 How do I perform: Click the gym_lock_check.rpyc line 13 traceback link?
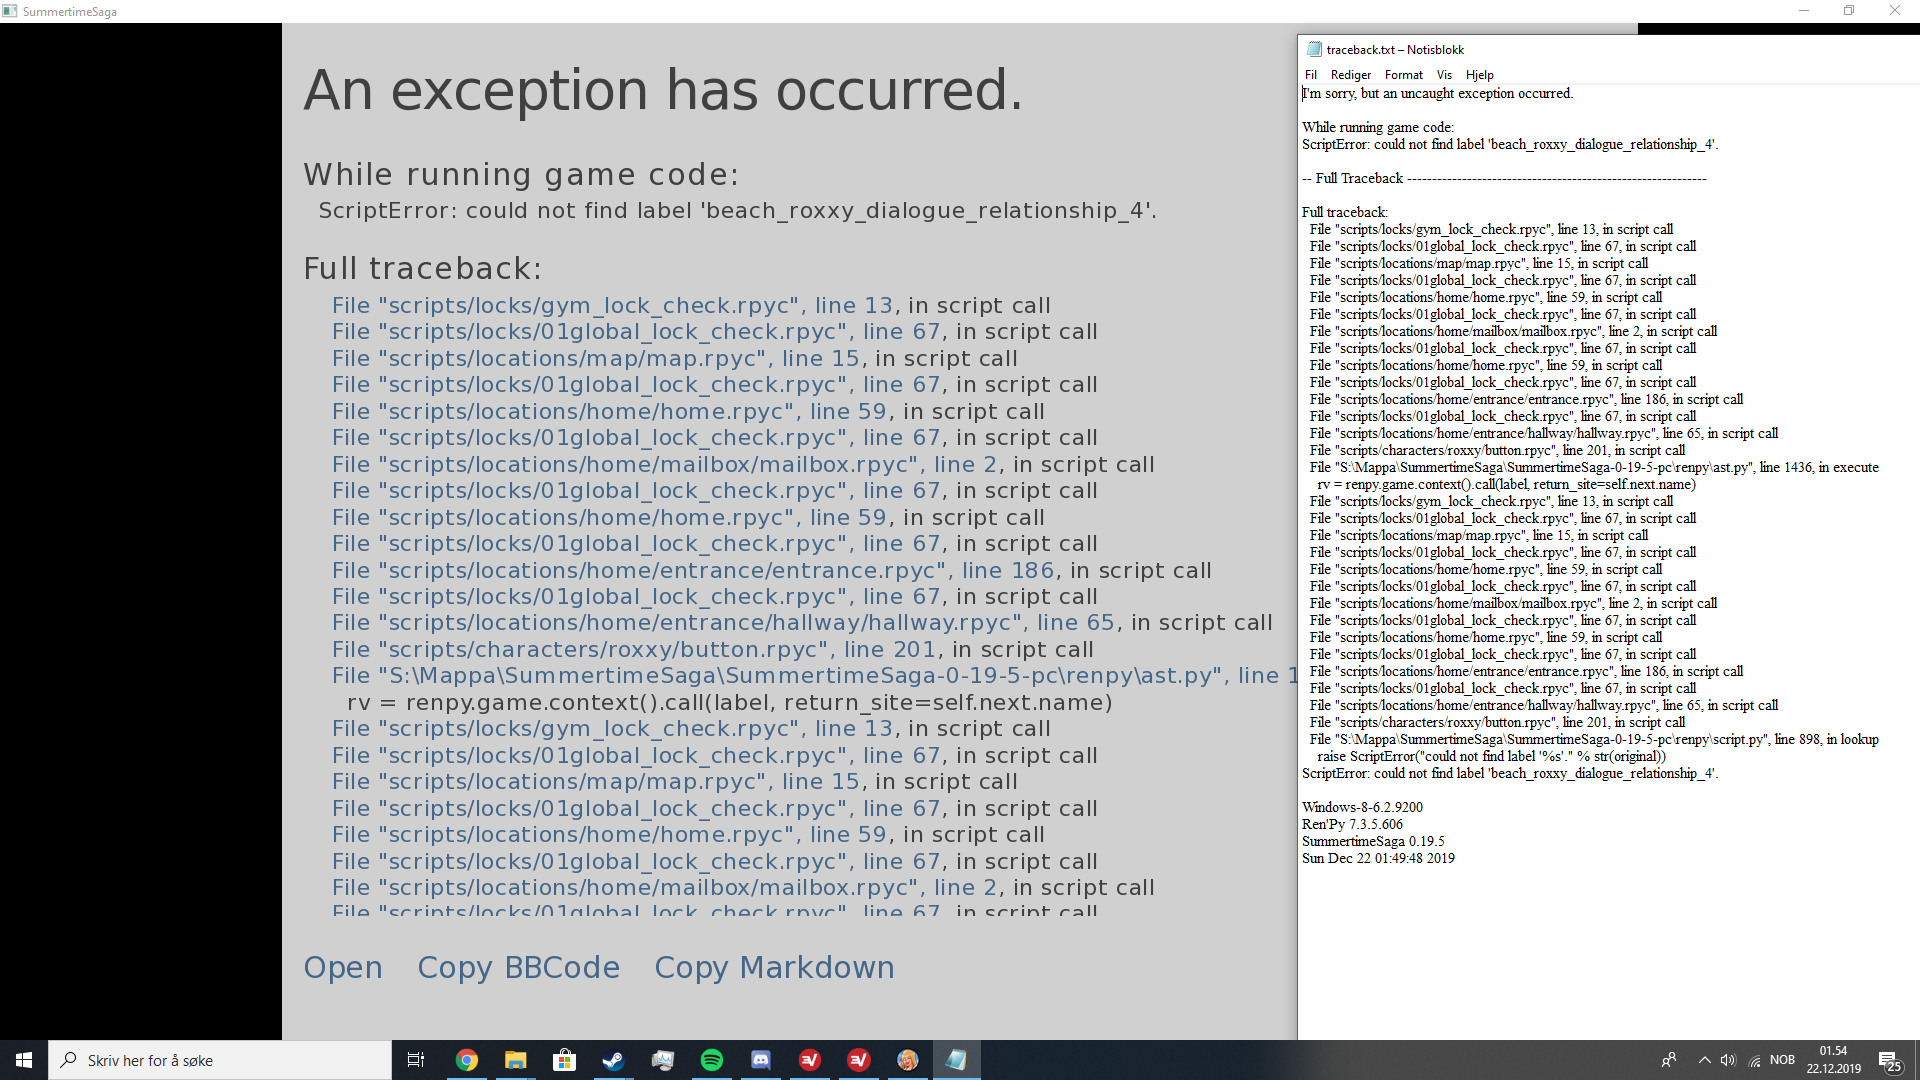coord(612,306)
